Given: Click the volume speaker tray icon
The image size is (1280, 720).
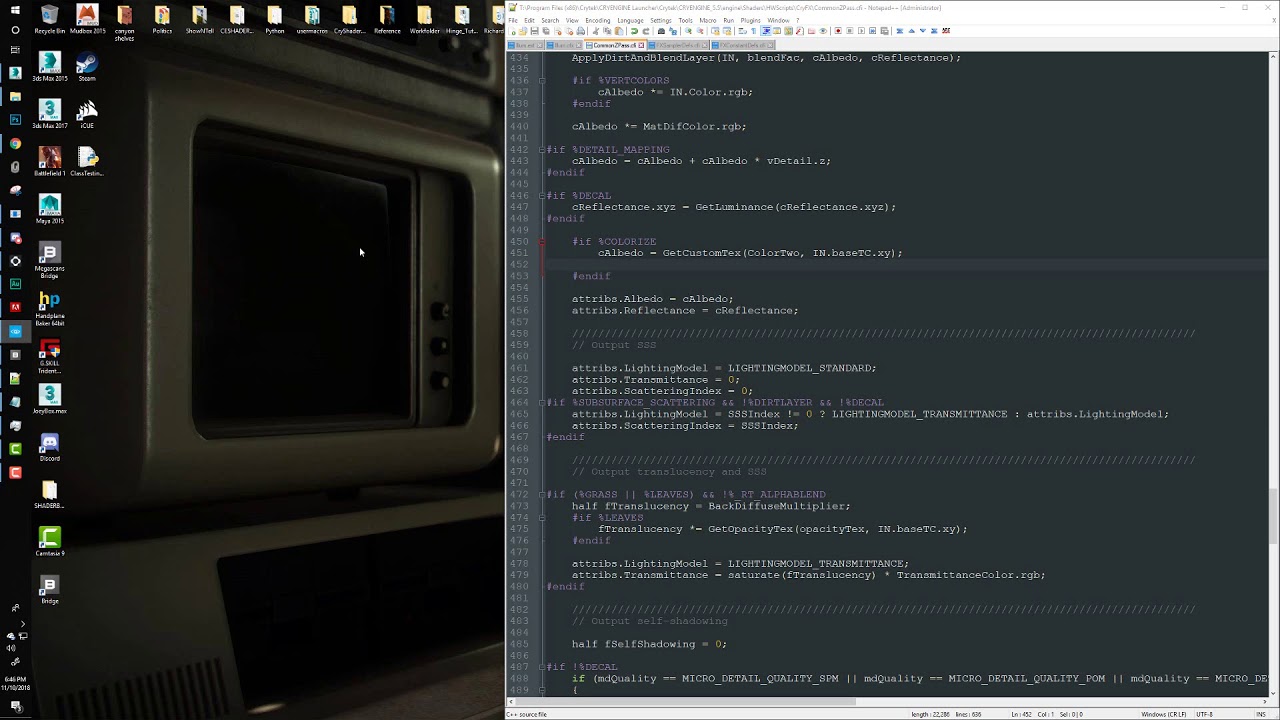Looking at the screenshot, I should coord(11,648).
